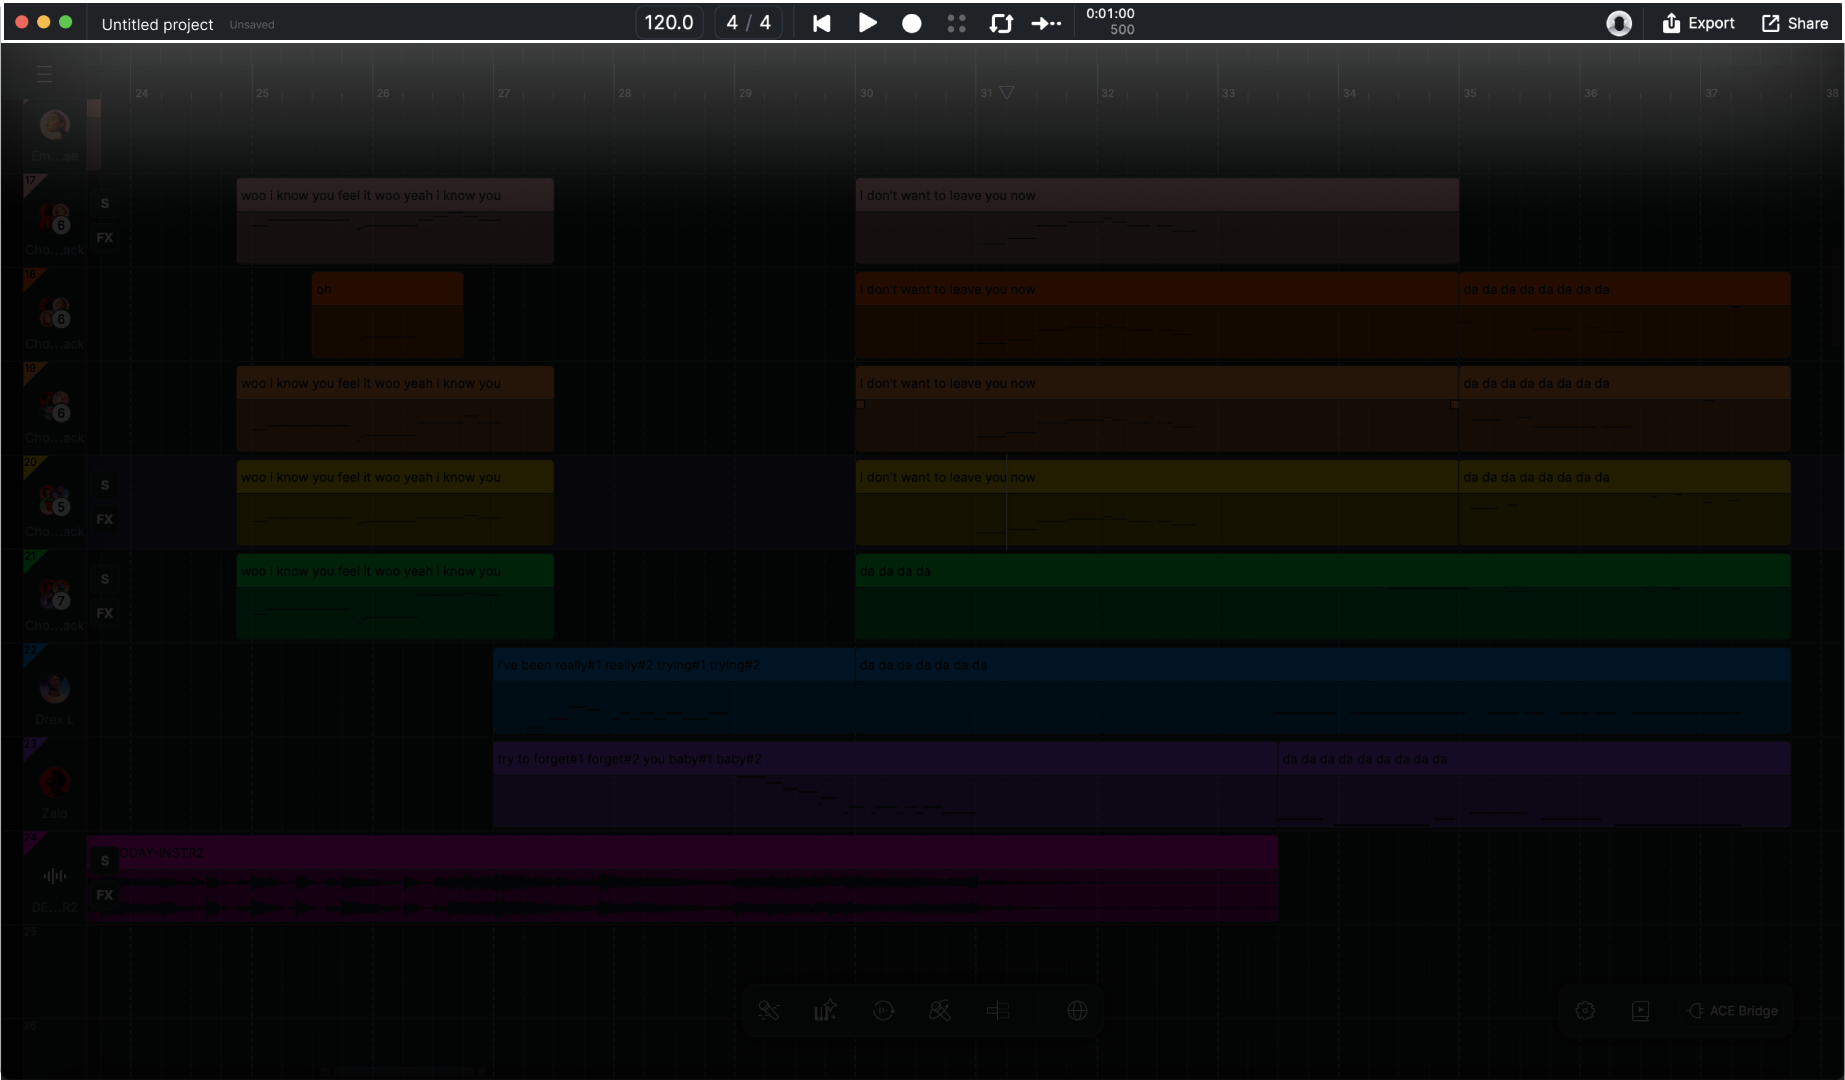Toggle loop playback mode
This screenshot has height=1080, width=1845.
coord(1001,23)
